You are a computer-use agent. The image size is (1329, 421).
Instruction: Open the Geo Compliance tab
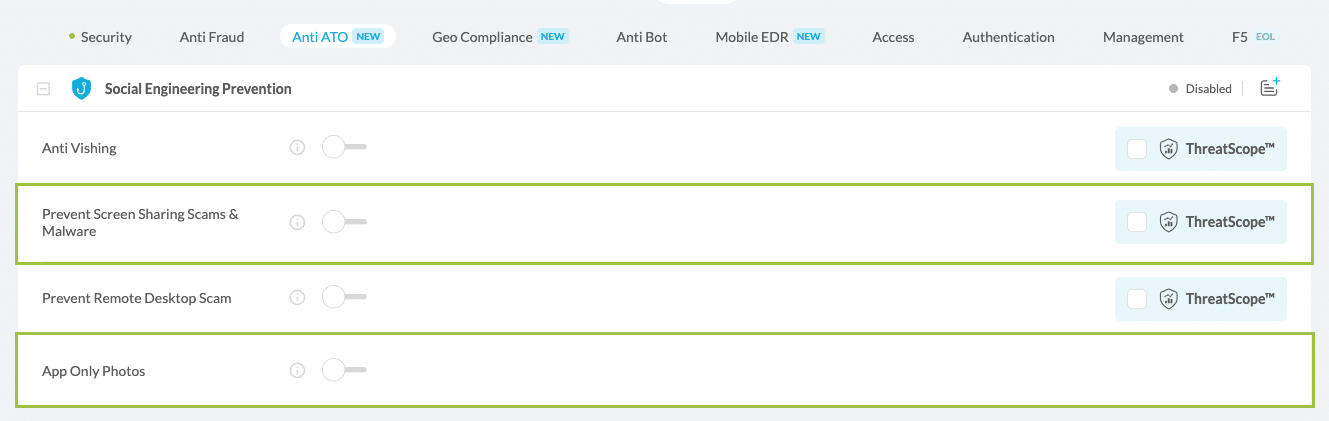(482, 37)
